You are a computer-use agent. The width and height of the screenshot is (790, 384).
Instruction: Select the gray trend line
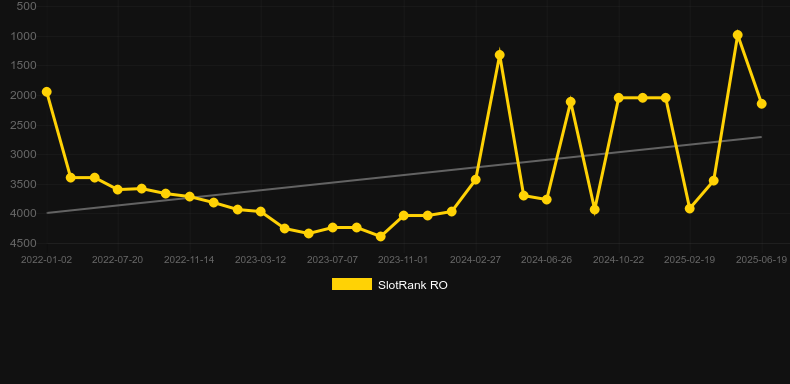(x=404, y=175)
